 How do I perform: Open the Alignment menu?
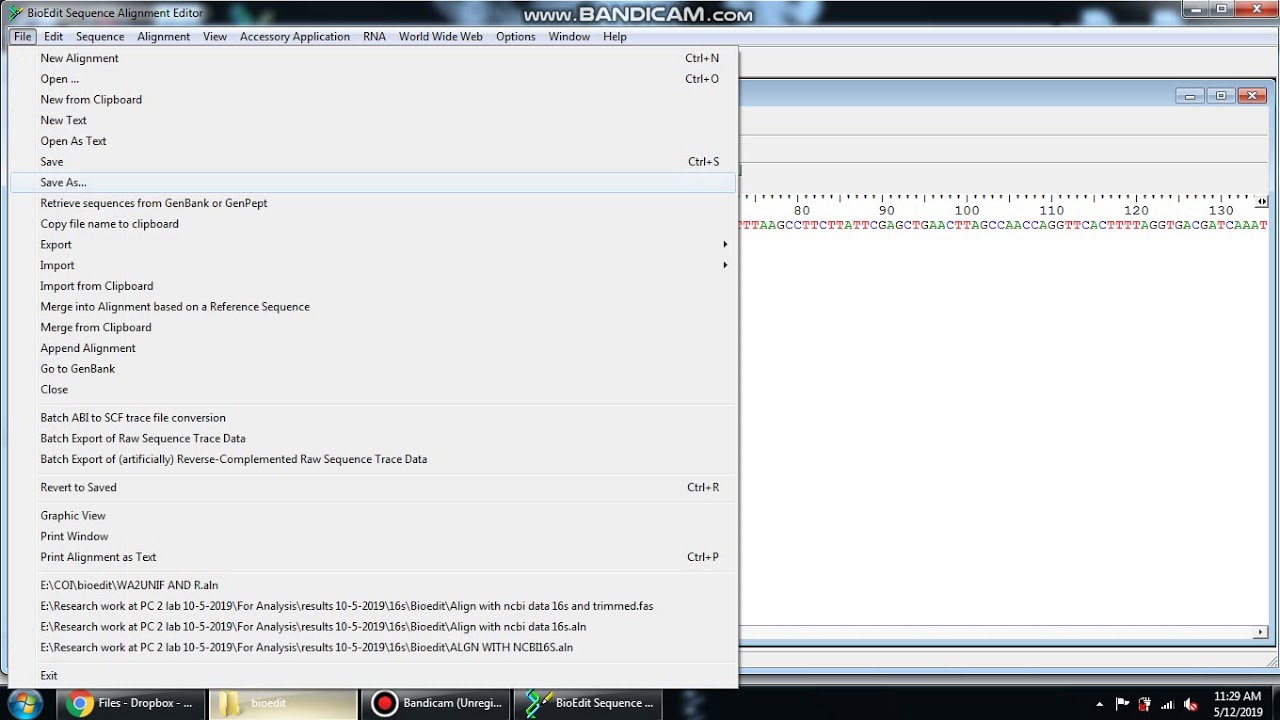pos(164,36)
